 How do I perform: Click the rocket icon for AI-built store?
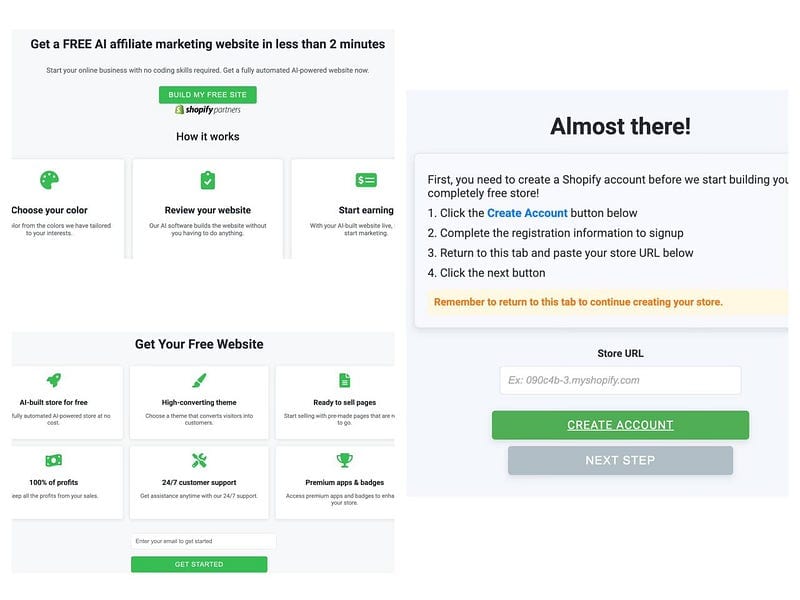pyautogui.click(x=54, y=380)
